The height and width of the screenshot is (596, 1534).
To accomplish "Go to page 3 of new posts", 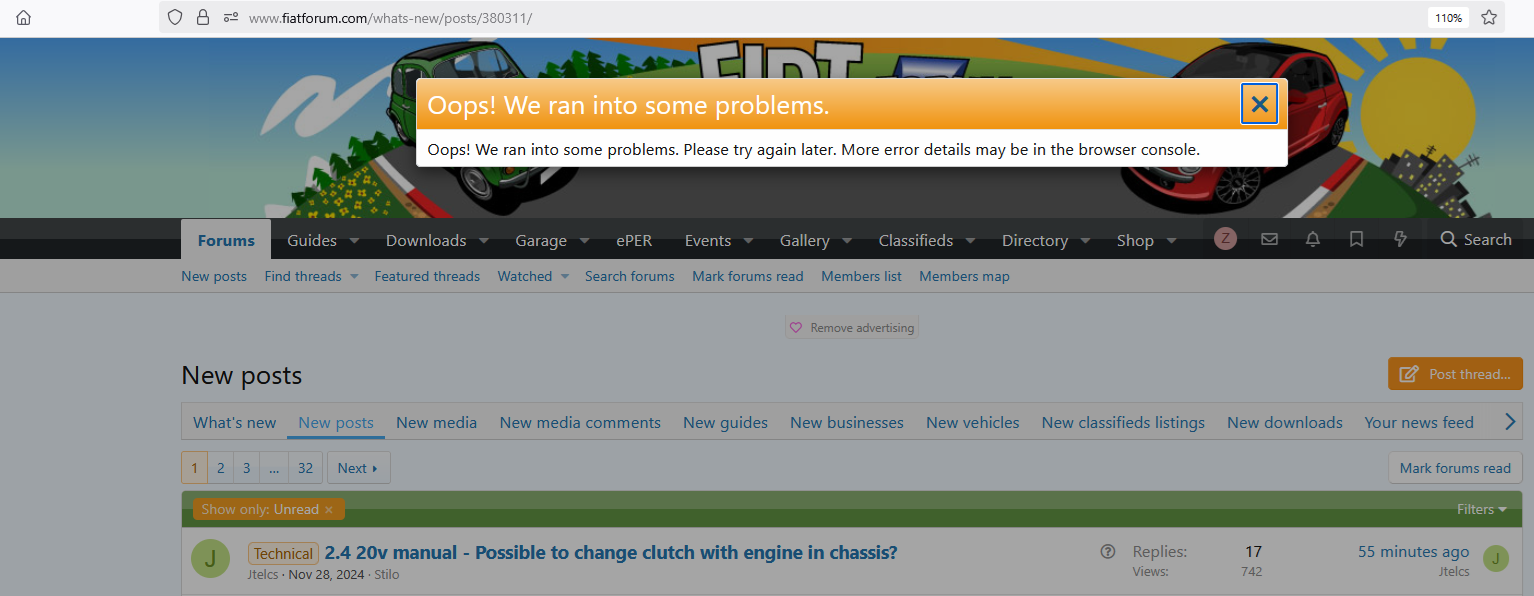I will (247, 468).
